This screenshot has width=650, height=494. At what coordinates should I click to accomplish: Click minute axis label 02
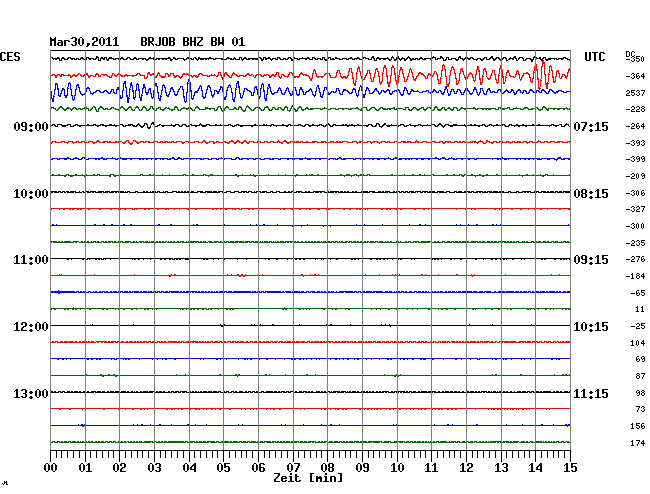click(119, 468)
